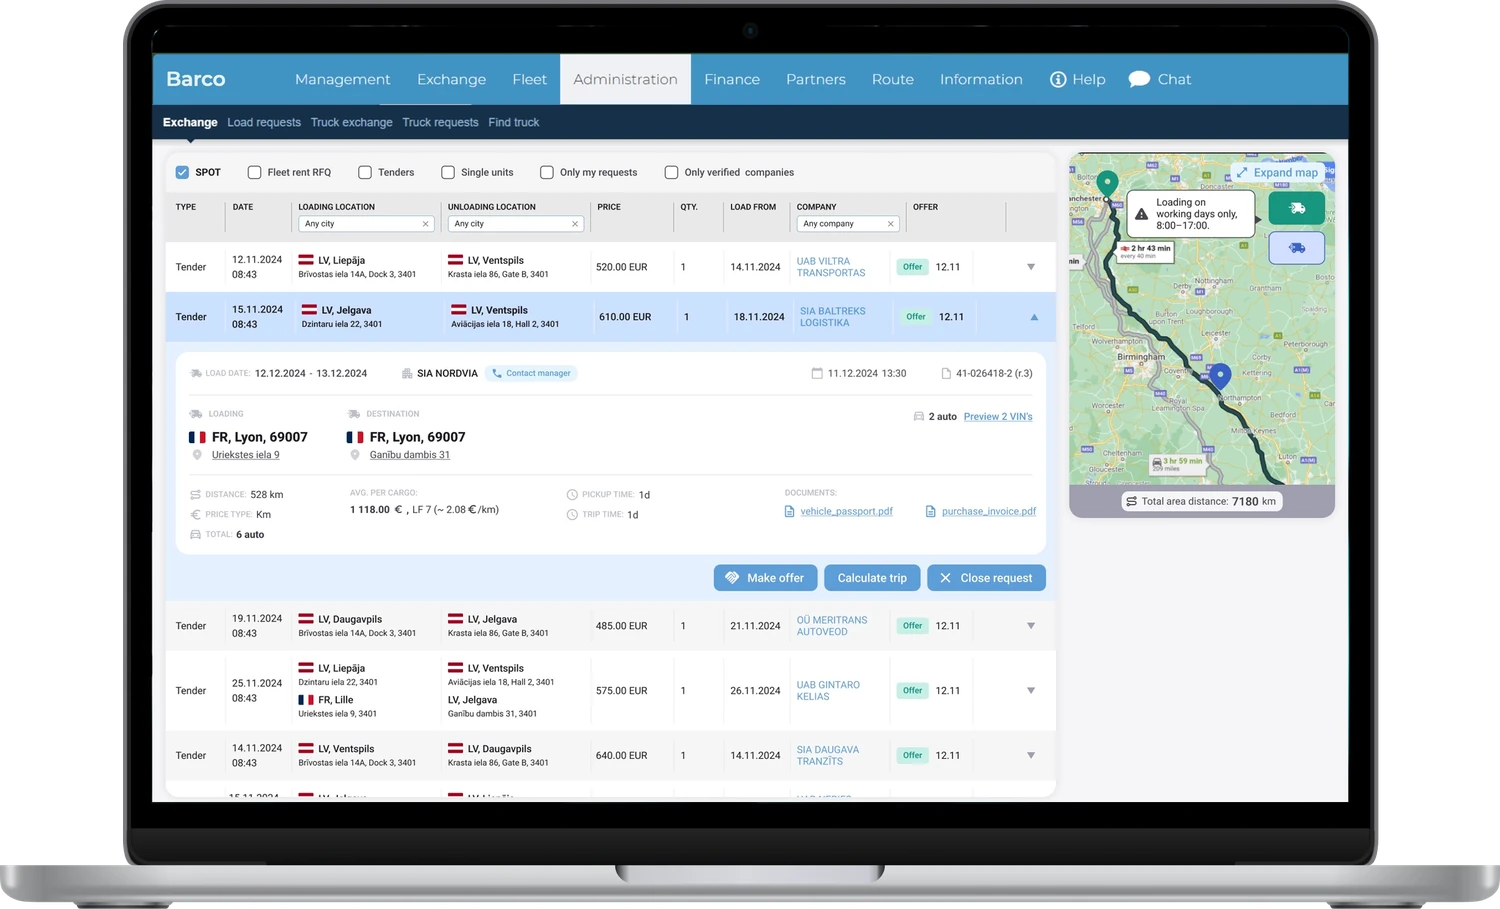Clear the Any company filter (x)
The height and width of the screenshot is (909, 1500).
coord(890,224)
